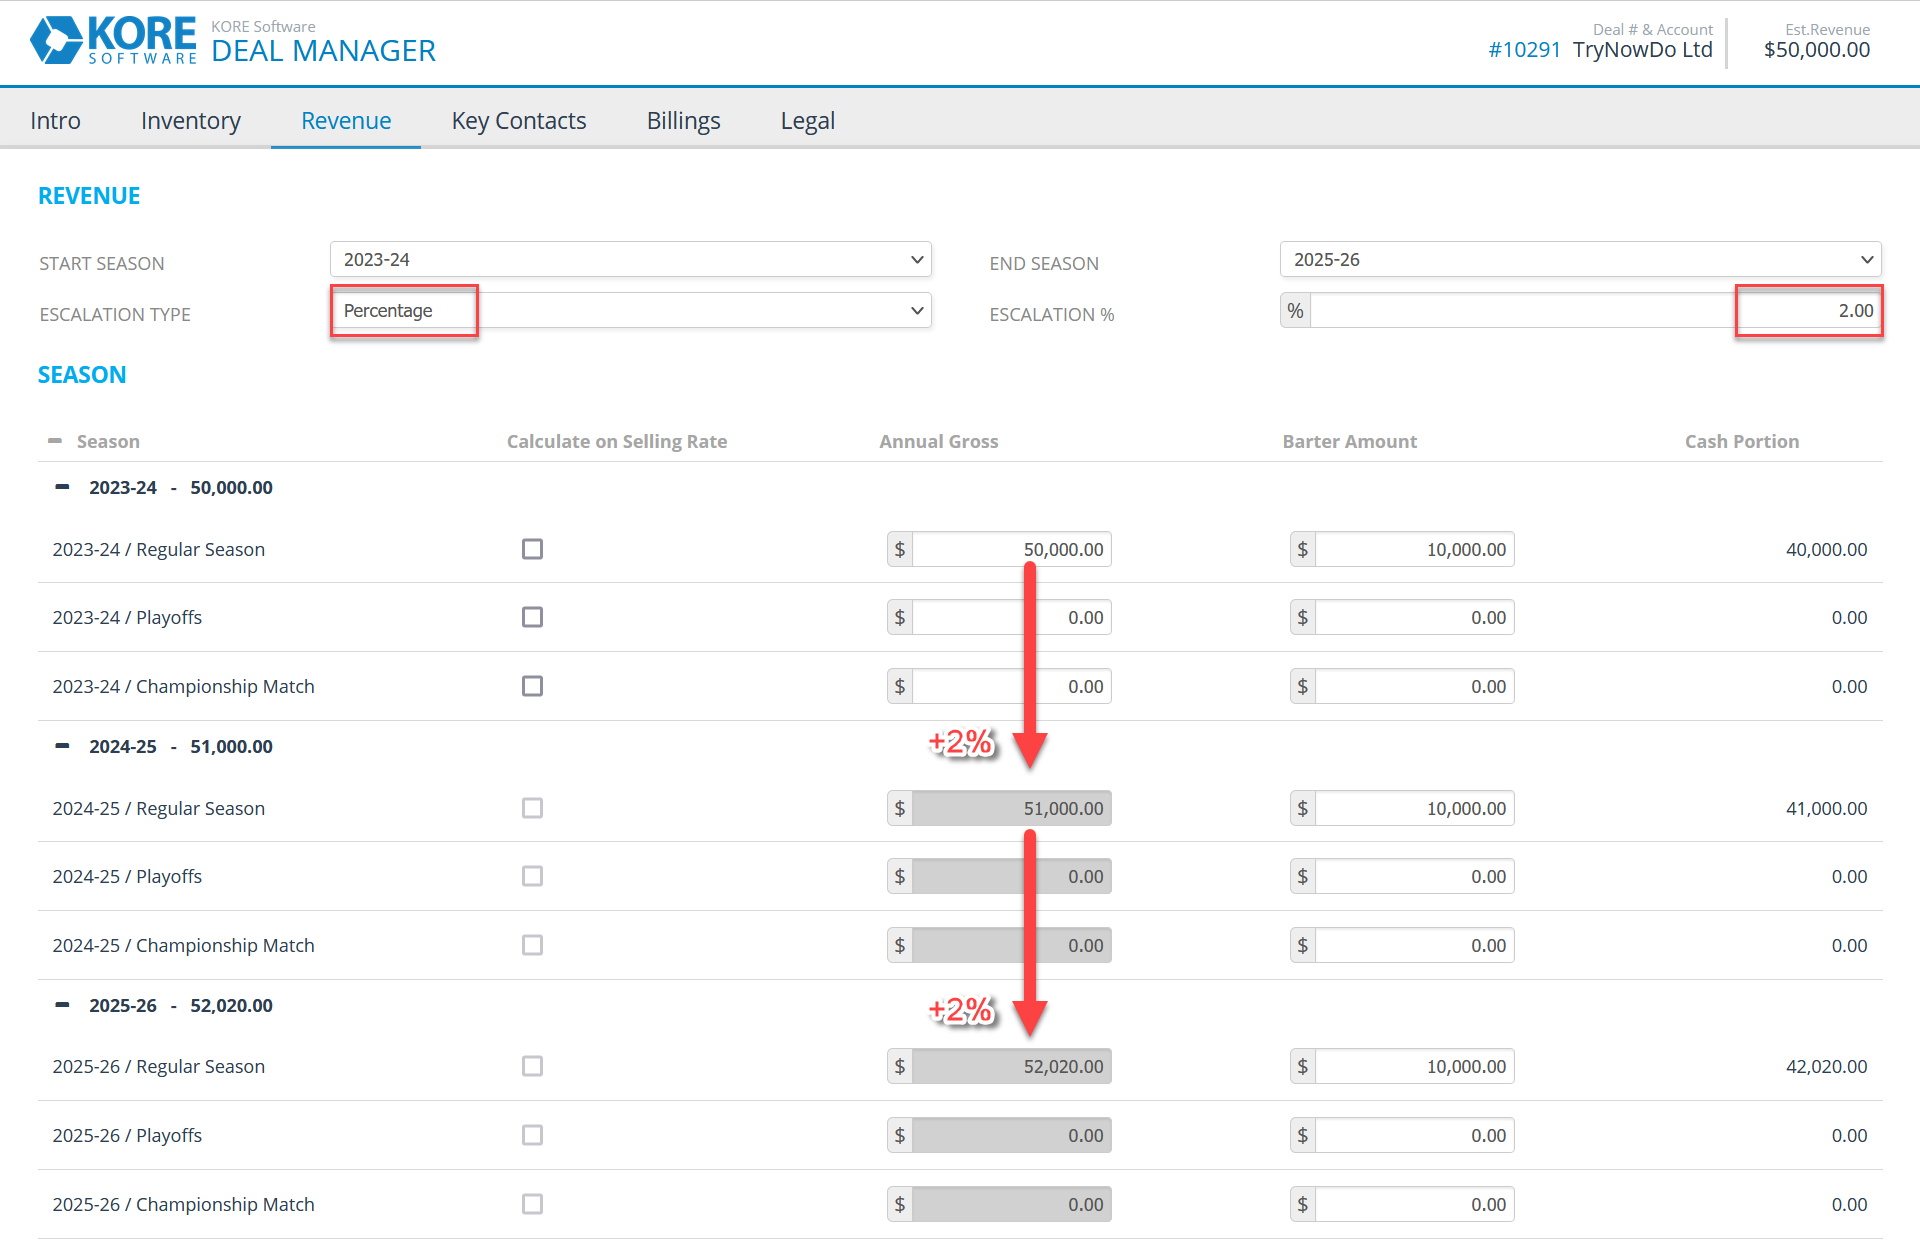Screen dimensions: 1920x1249
Task: Switch to the Inventory tab
Action: click(x=191, y=121)
